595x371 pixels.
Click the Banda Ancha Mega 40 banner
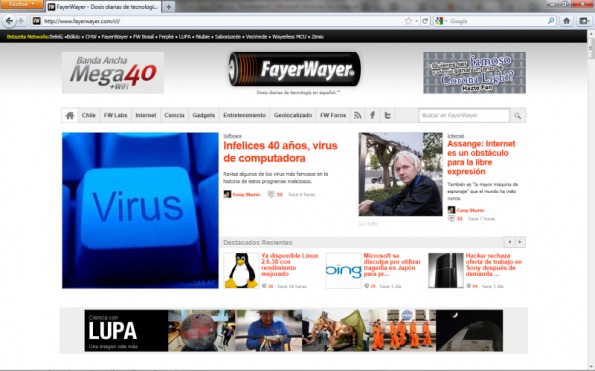(x=113, y=72)
